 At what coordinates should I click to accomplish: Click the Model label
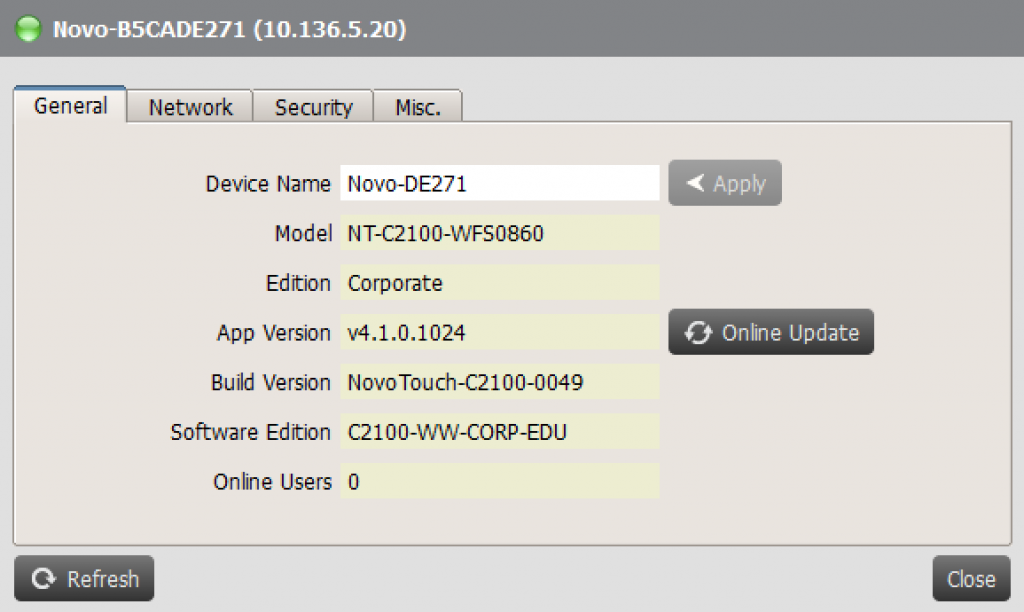tap(303, 233)
